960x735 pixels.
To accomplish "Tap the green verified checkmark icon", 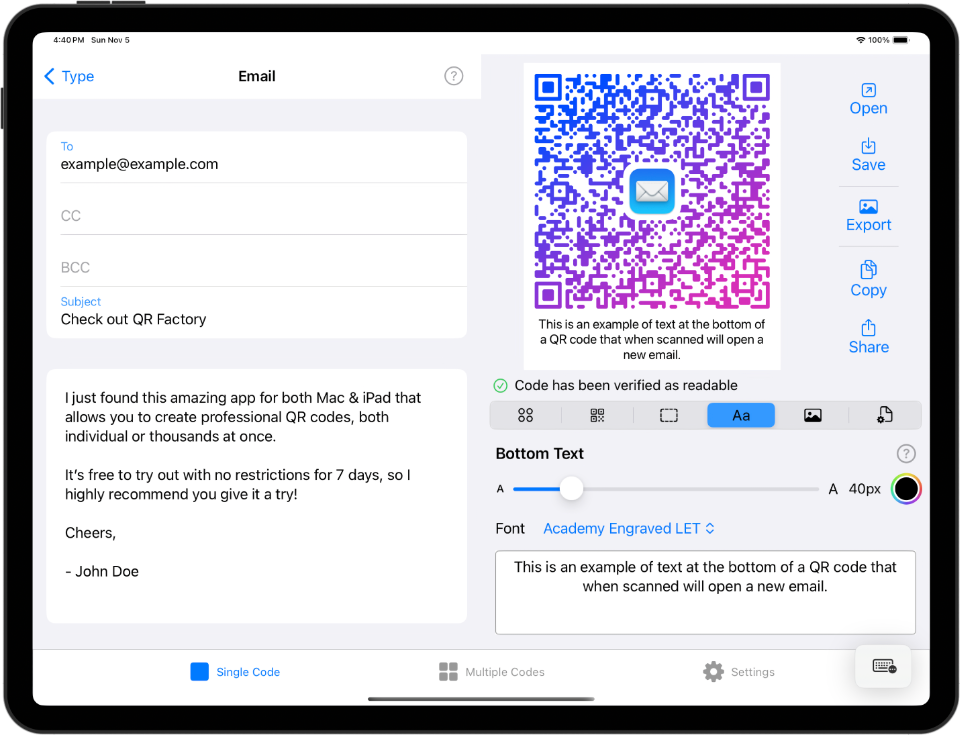I will click(500, 385).
